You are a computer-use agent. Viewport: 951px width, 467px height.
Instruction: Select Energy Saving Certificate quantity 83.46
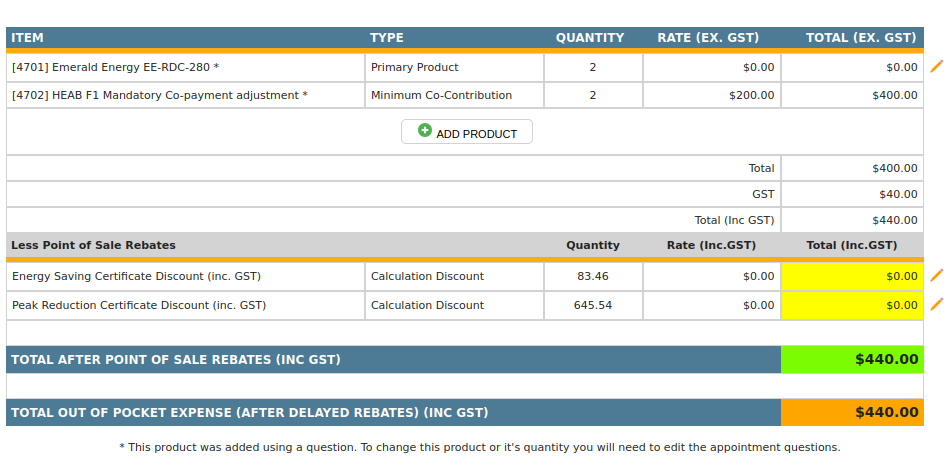[x=593, y=276]
